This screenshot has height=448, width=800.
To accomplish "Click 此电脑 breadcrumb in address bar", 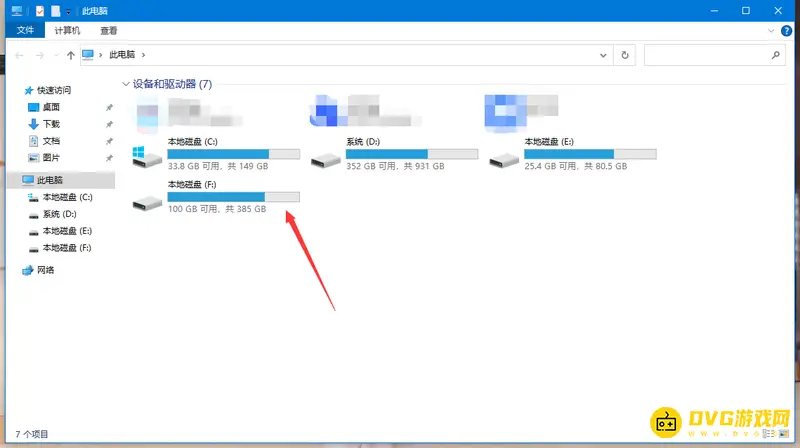I will pos(122,54).
